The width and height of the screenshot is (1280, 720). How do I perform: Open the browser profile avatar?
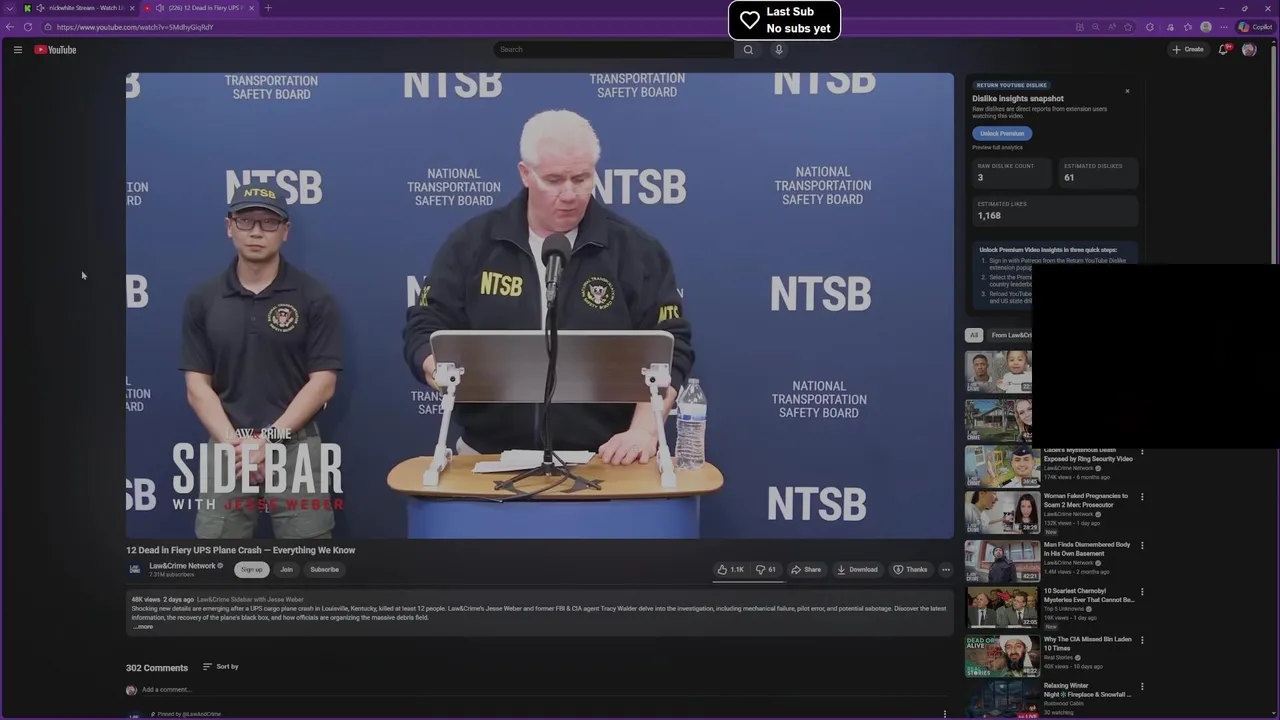[x=1206, y=27]
